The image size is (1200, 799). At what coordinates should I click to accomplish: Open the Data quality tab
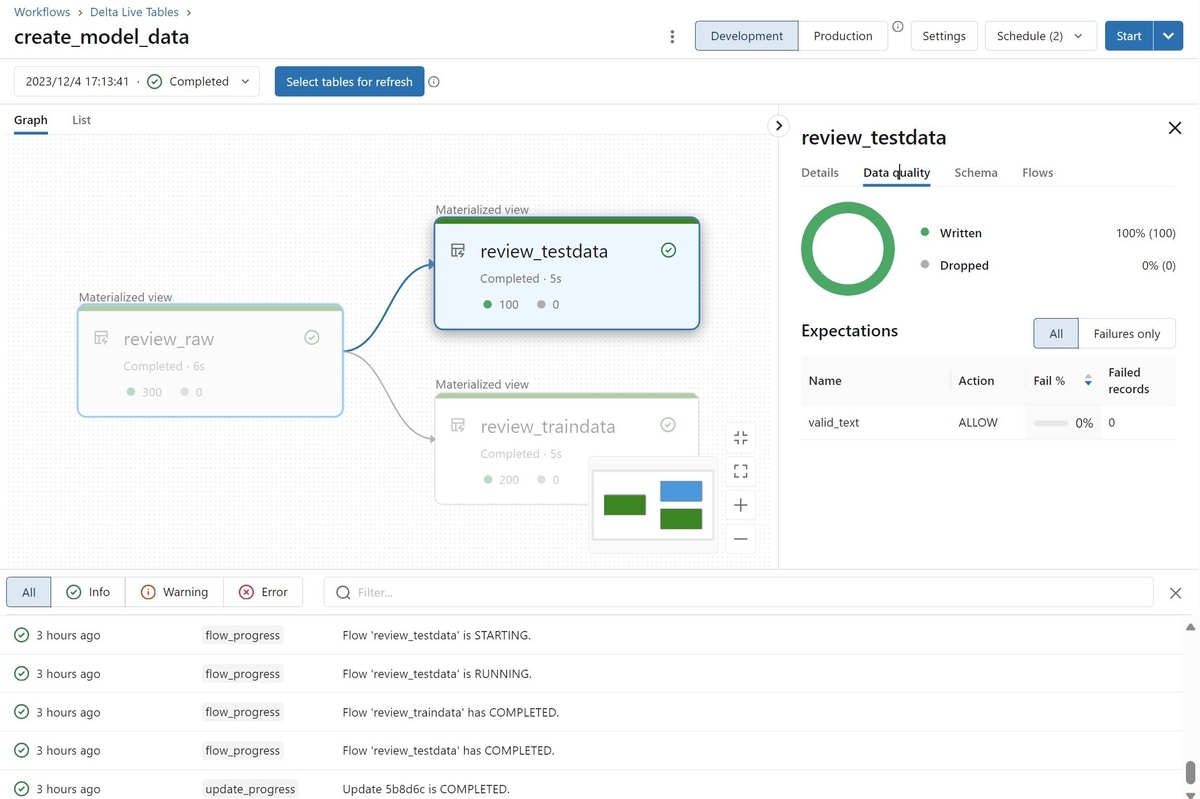click(897, 173)
